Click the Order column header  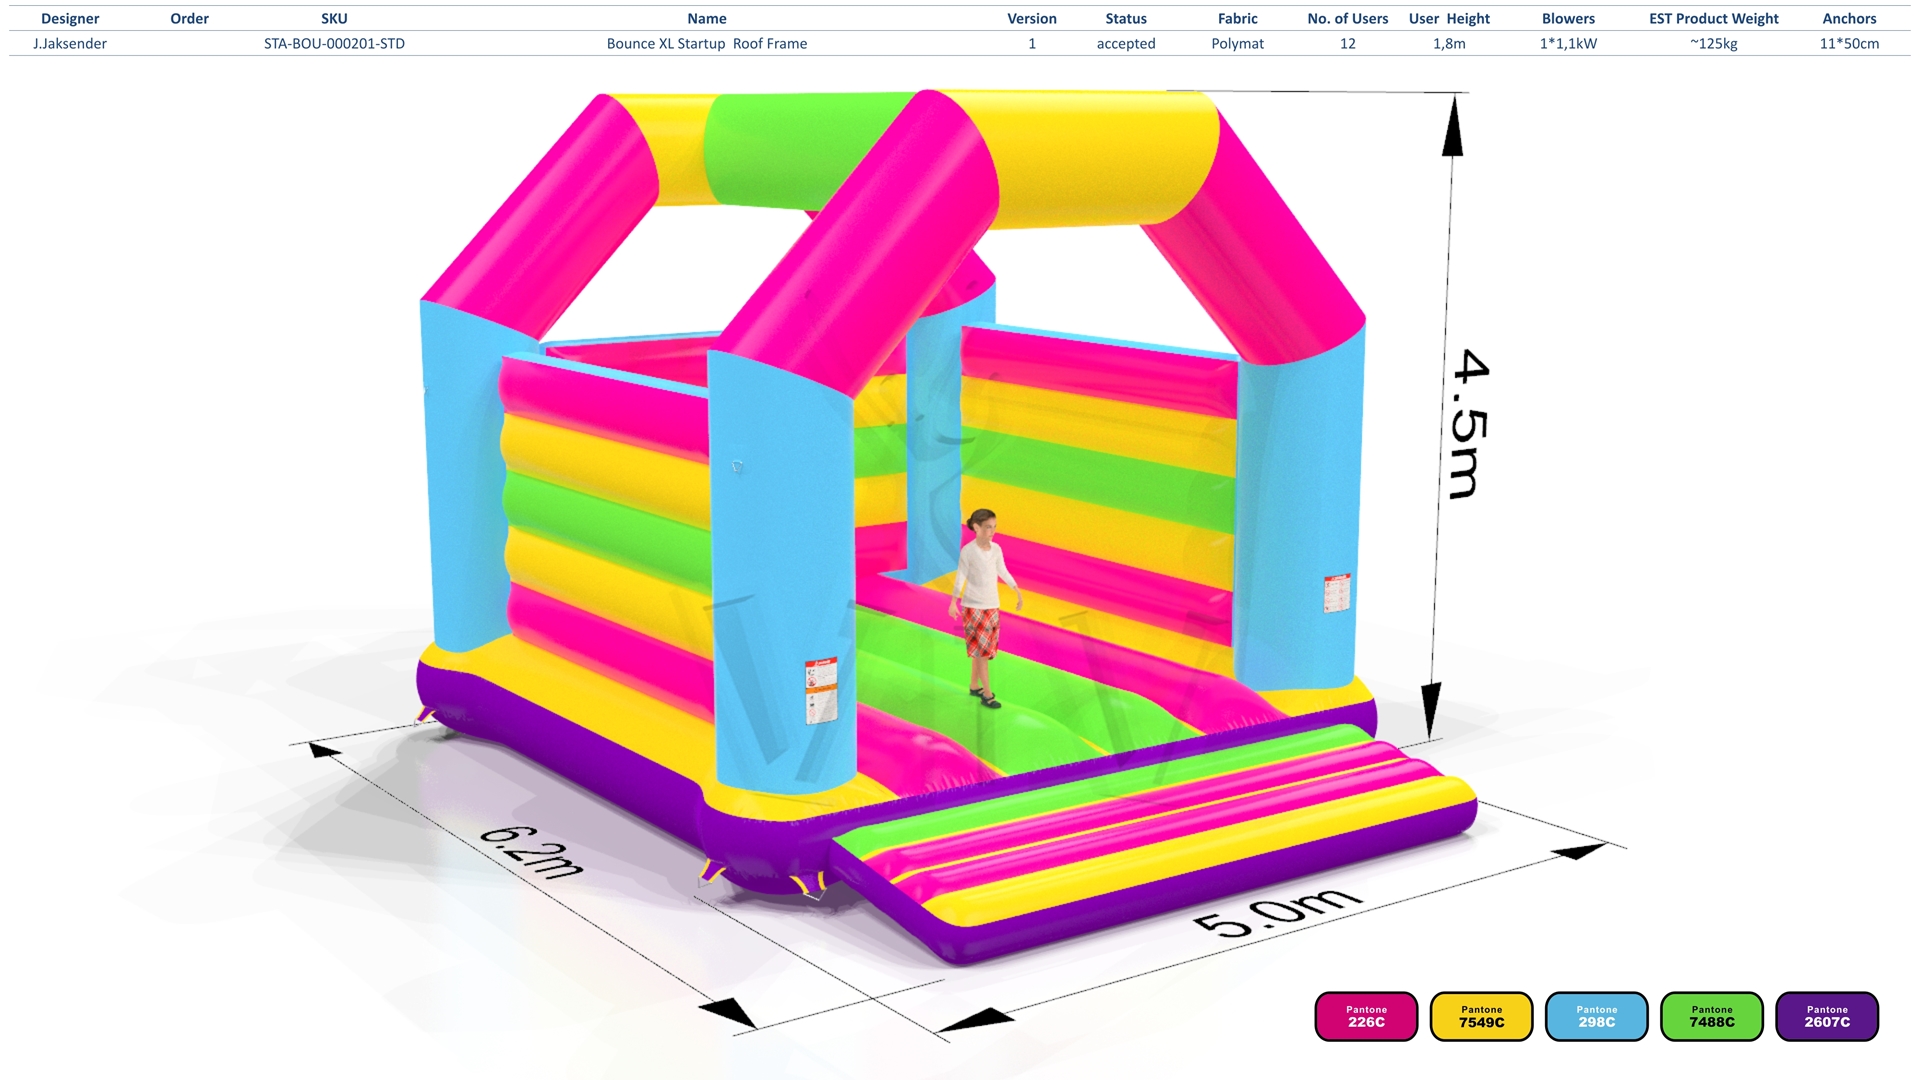(x=190, y=19)
